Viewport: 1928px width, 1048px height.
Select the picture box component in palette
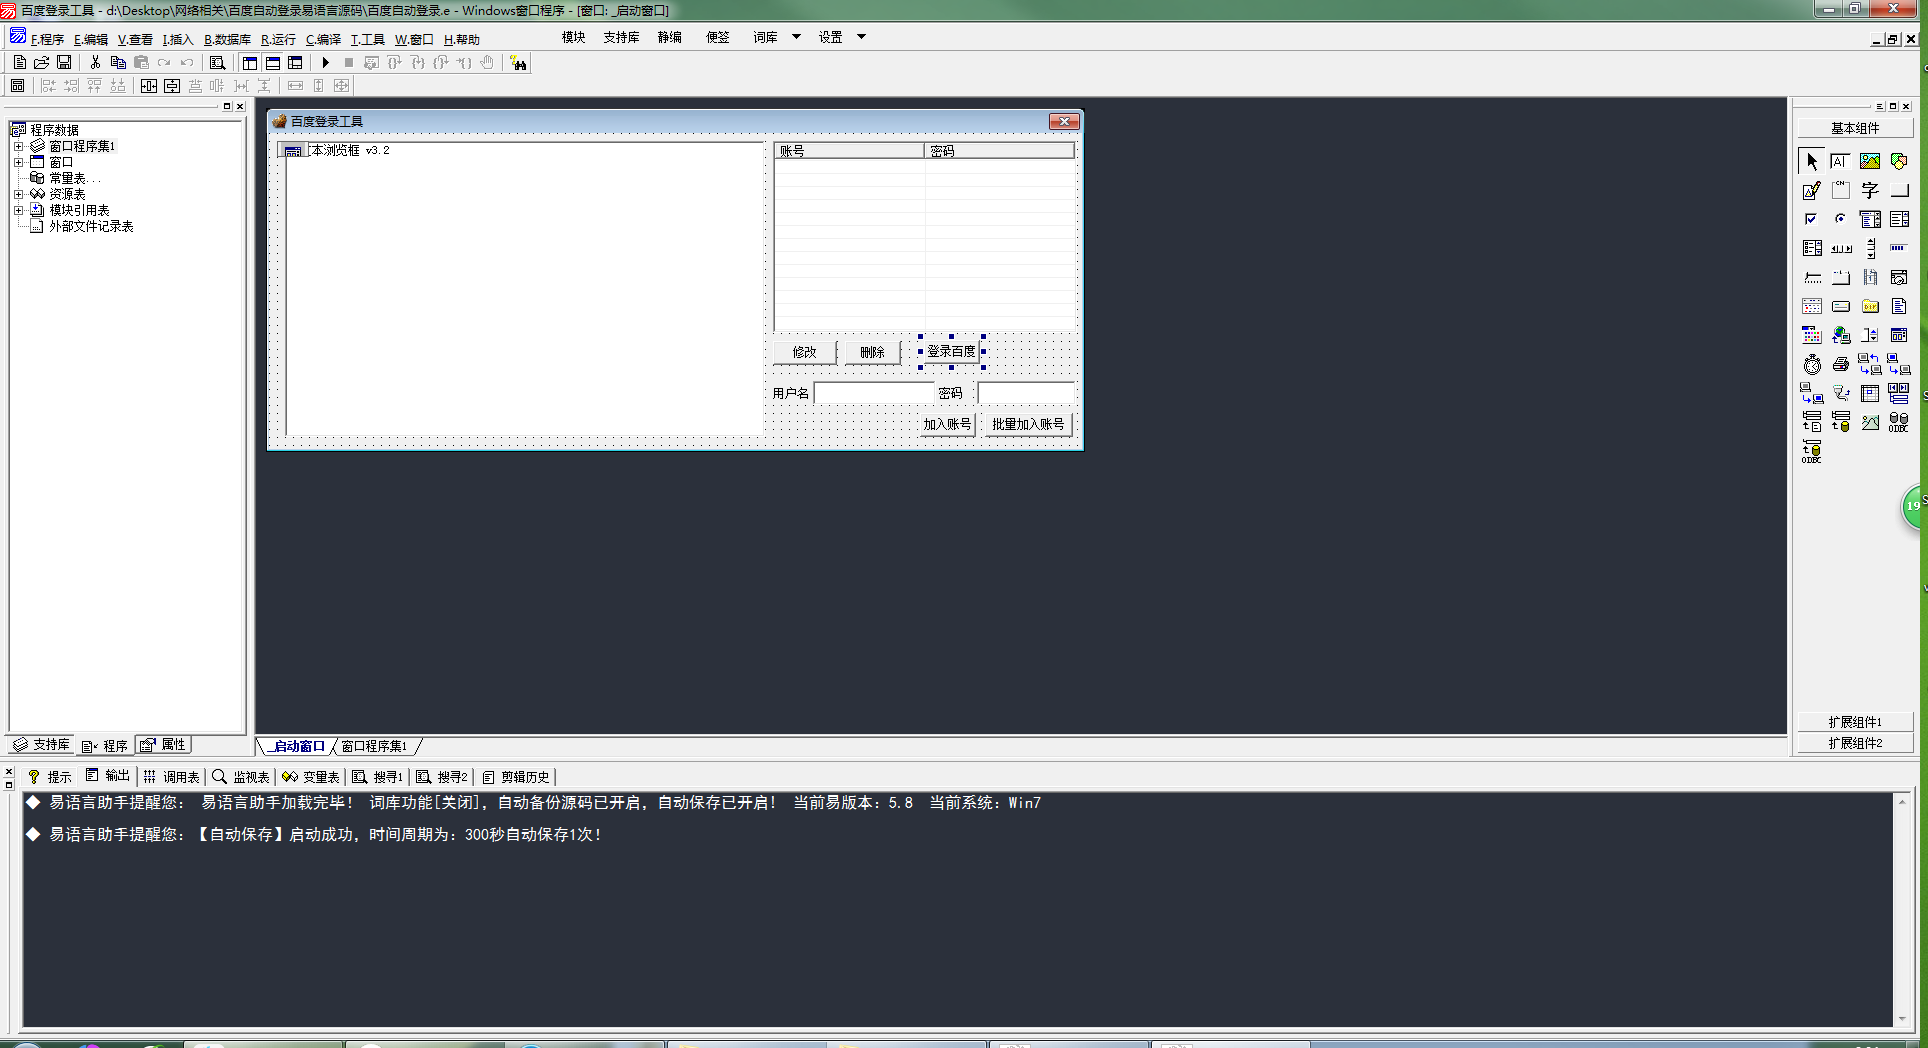pos(1869,161)
